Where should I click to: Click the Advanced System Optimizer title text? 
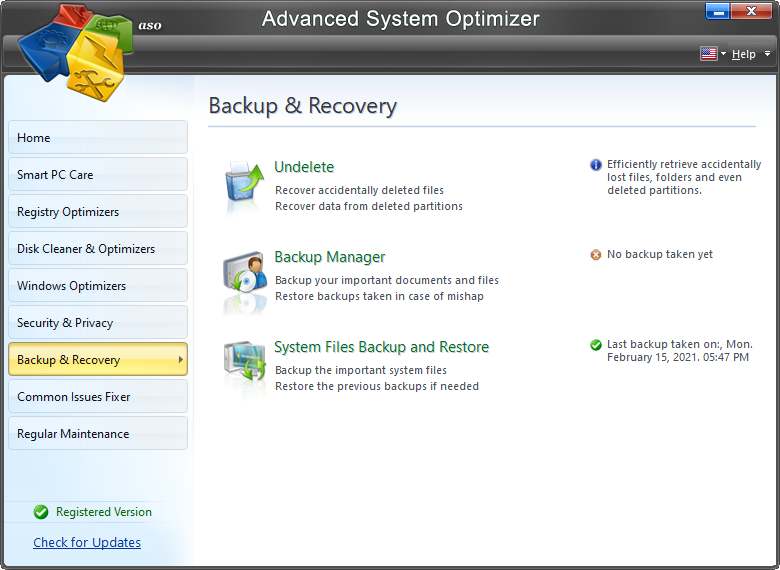[x=400, y=19]
